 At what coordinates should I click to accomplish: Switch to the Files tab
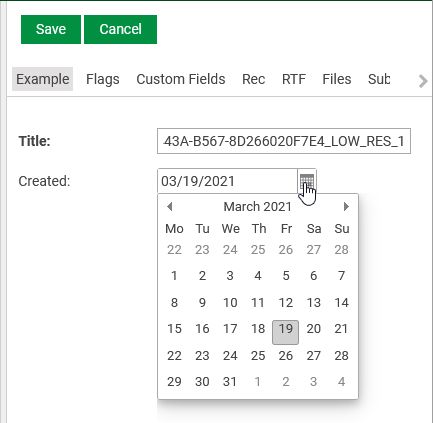337,79
